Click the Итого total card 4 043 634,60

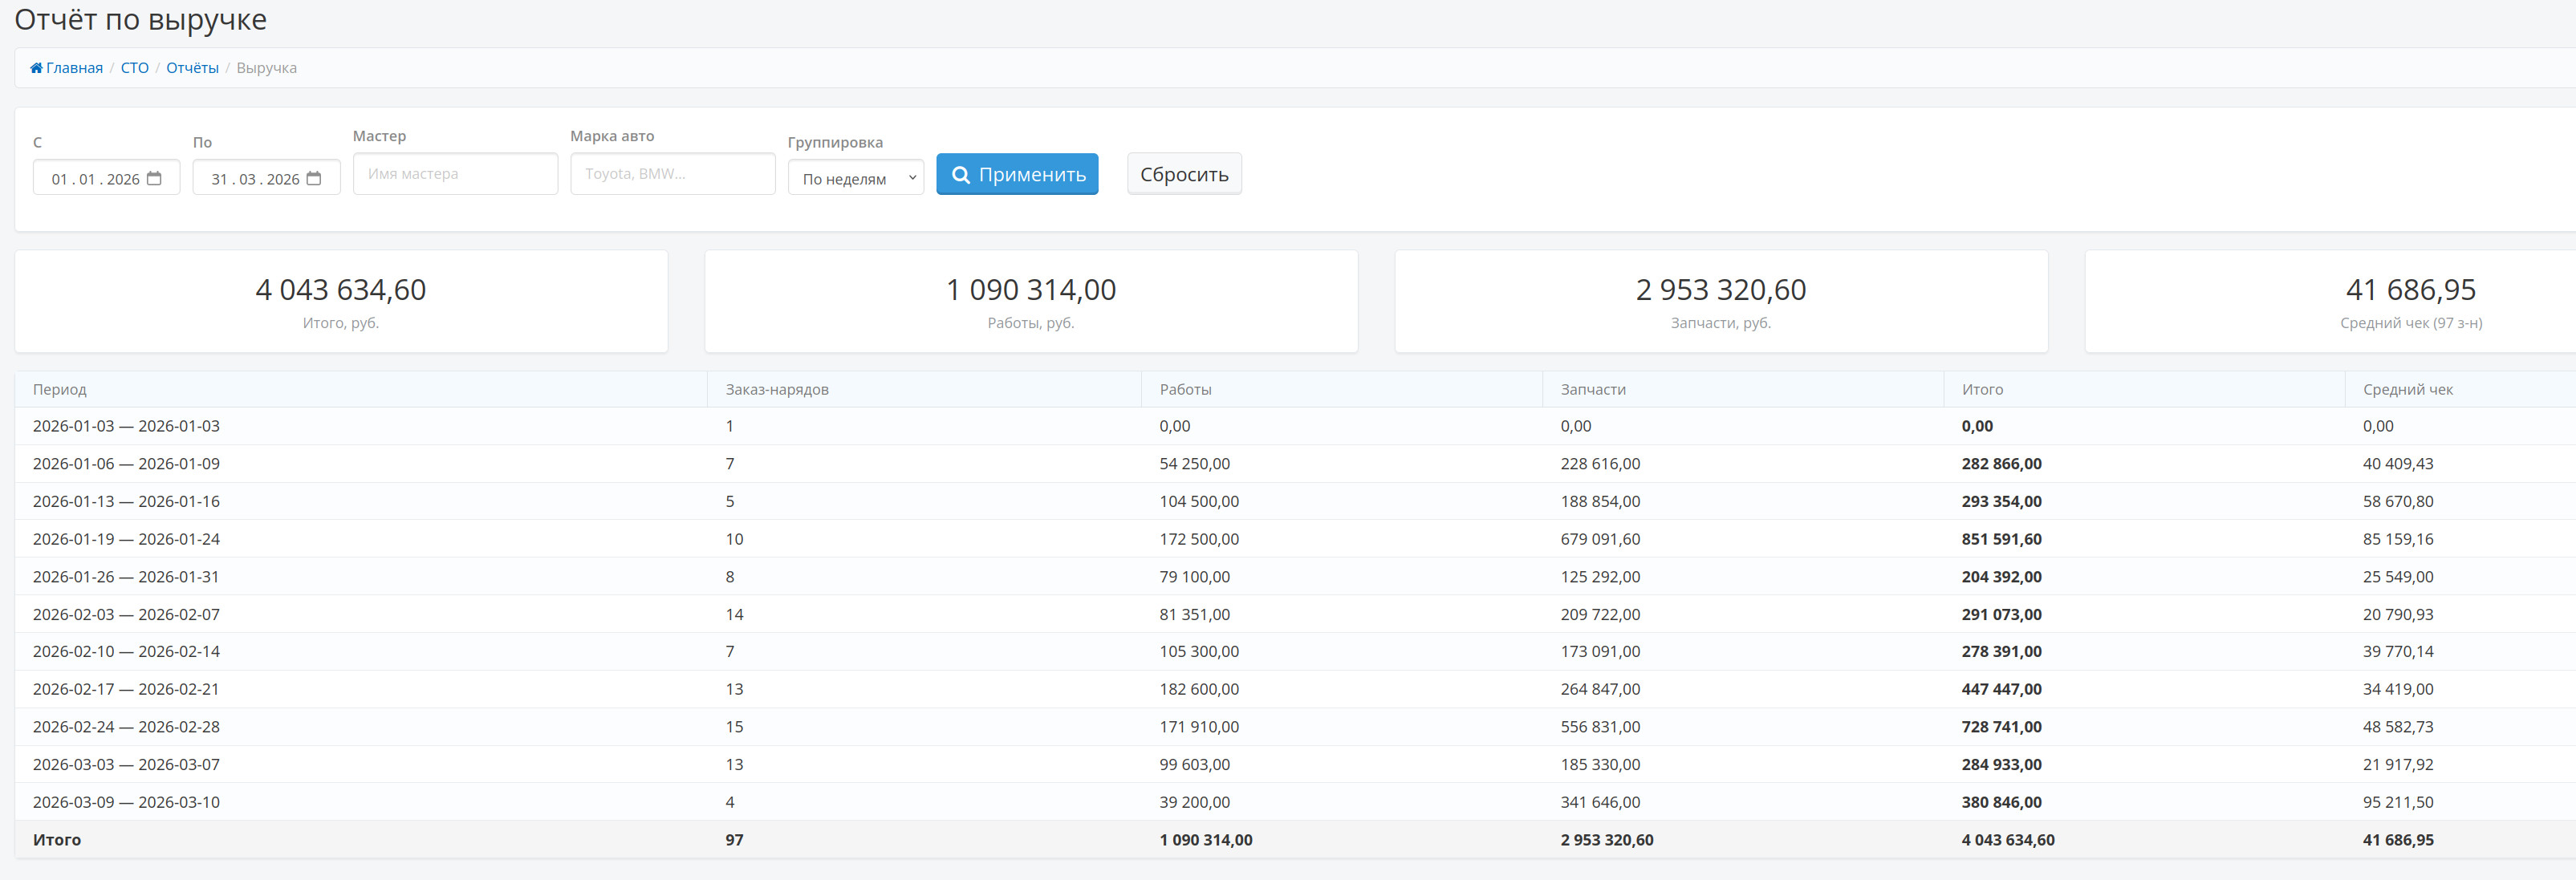click(341, 301)
